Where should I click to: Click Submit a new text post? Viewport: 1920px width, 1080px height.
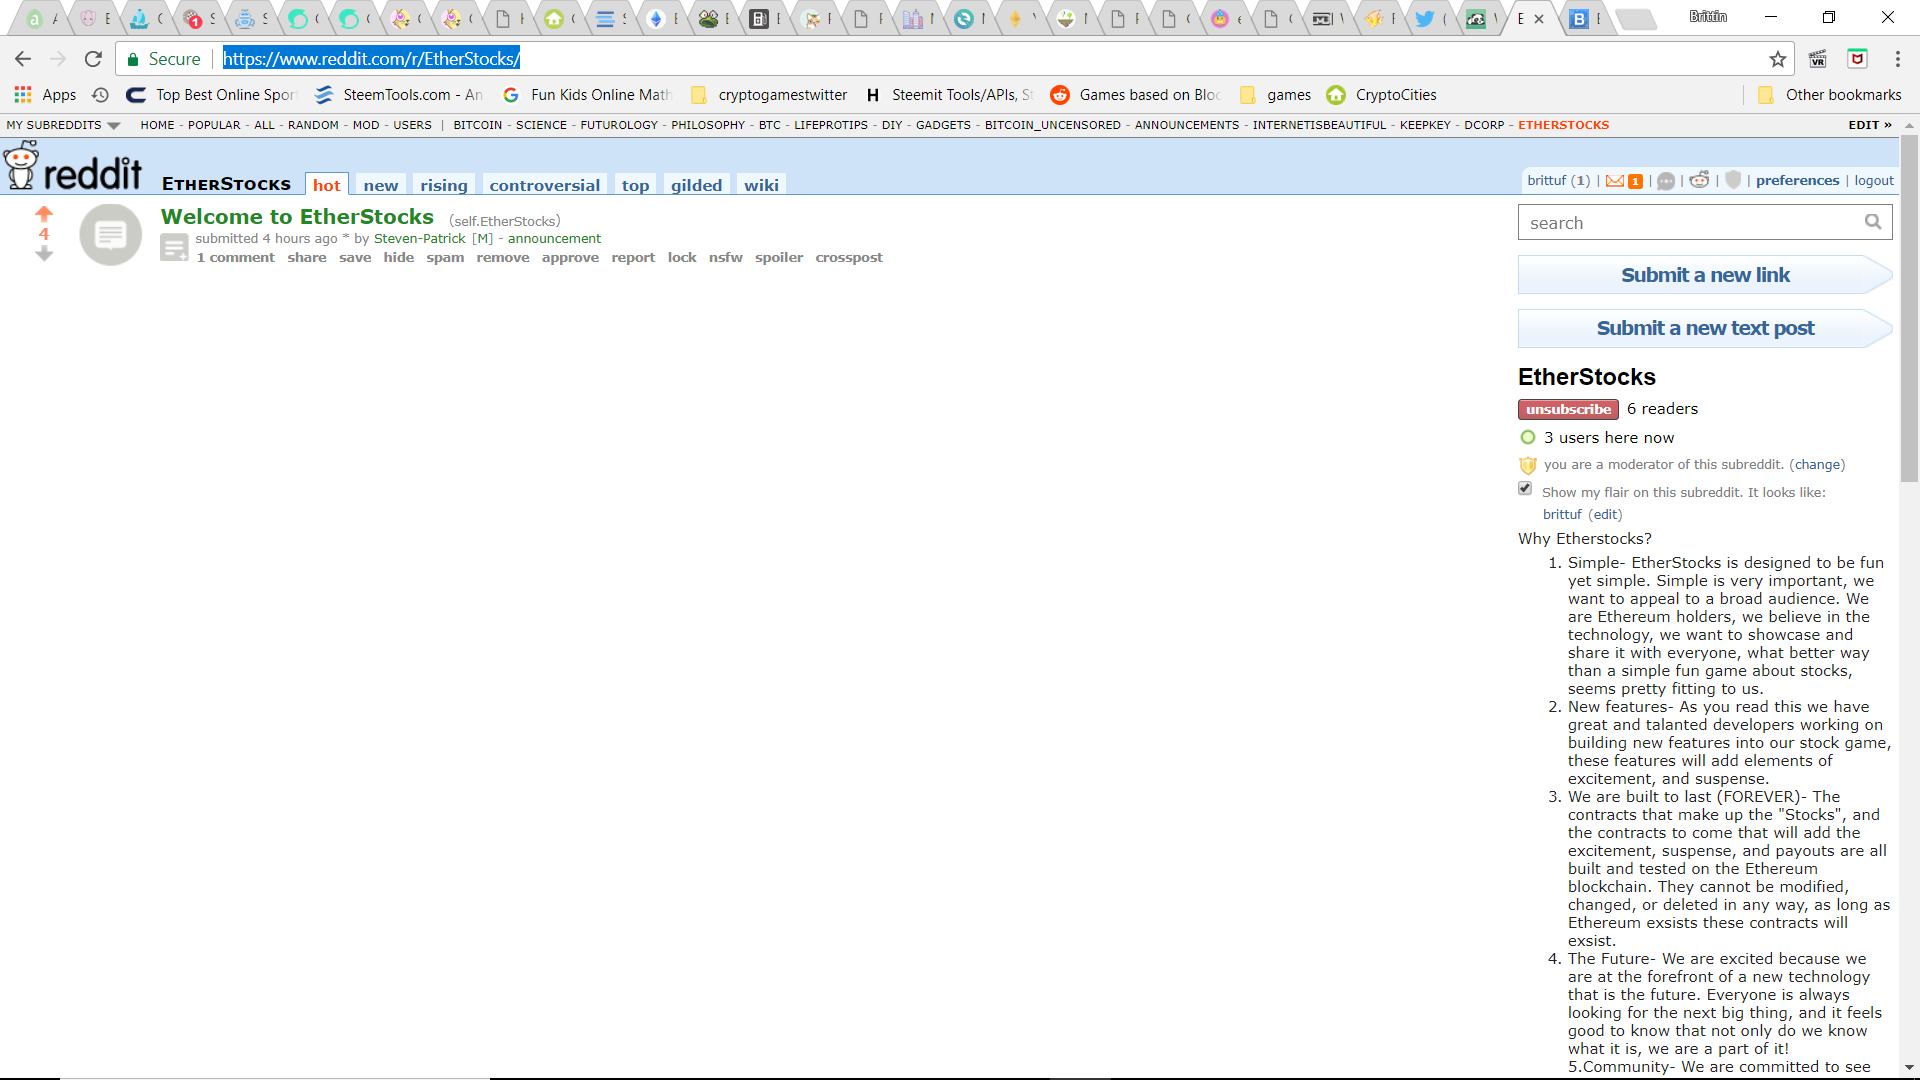click(1704, 328)
